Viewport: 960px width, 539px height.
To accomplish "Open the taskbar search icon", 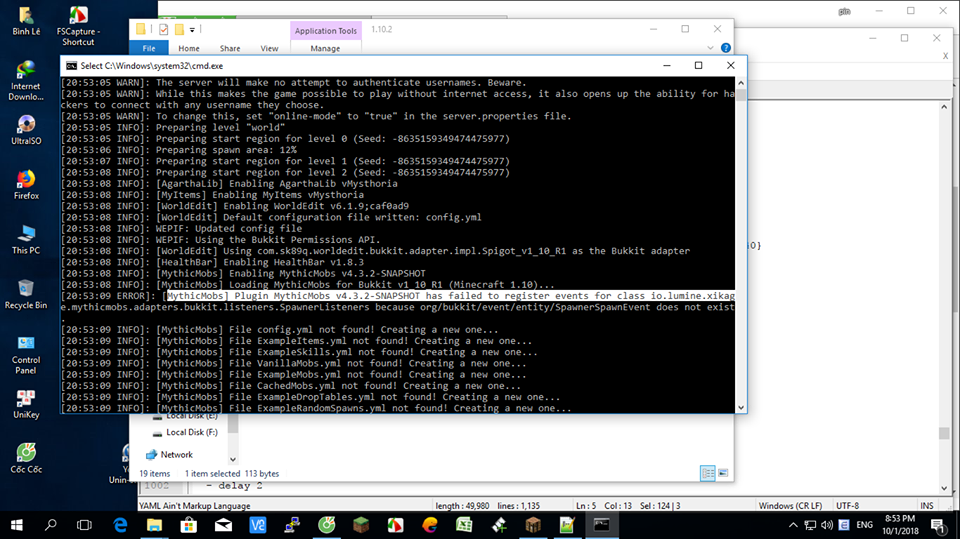I will tap(50, 525).
